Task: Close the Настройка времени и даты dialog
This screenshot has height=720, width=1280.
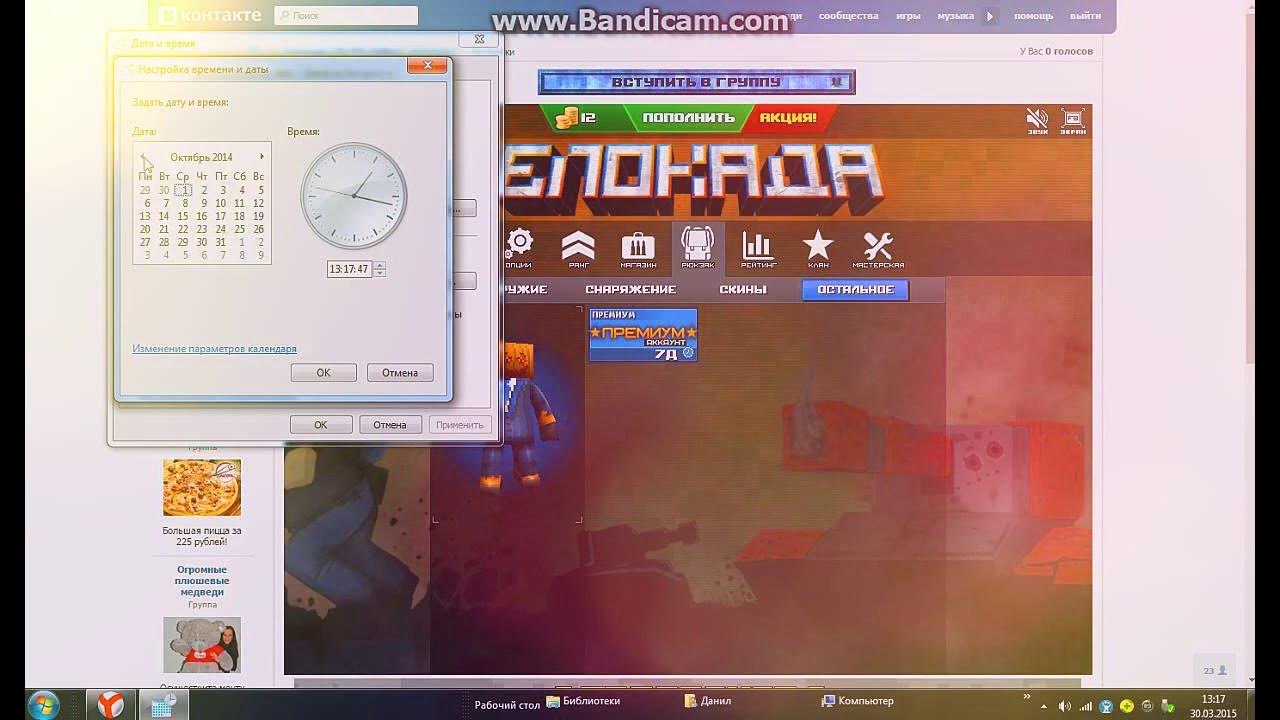Action: tap(427, 66)
